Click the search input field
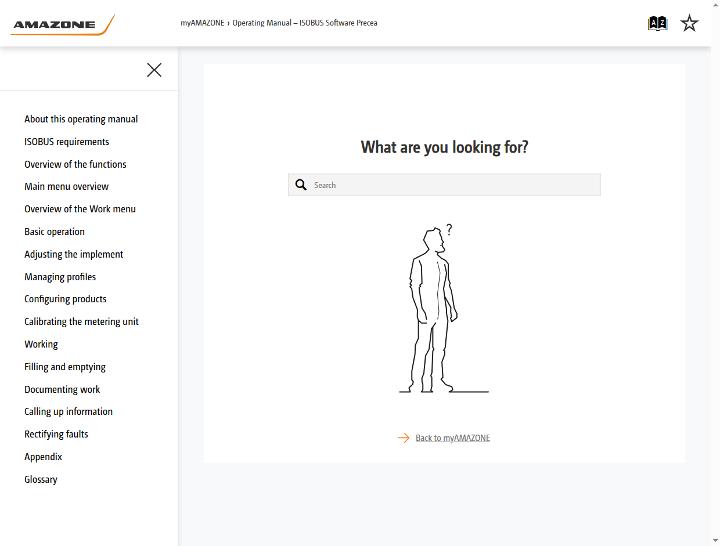Screen dimensions: 720x546 pyautogui.click(x=444, y=185)
